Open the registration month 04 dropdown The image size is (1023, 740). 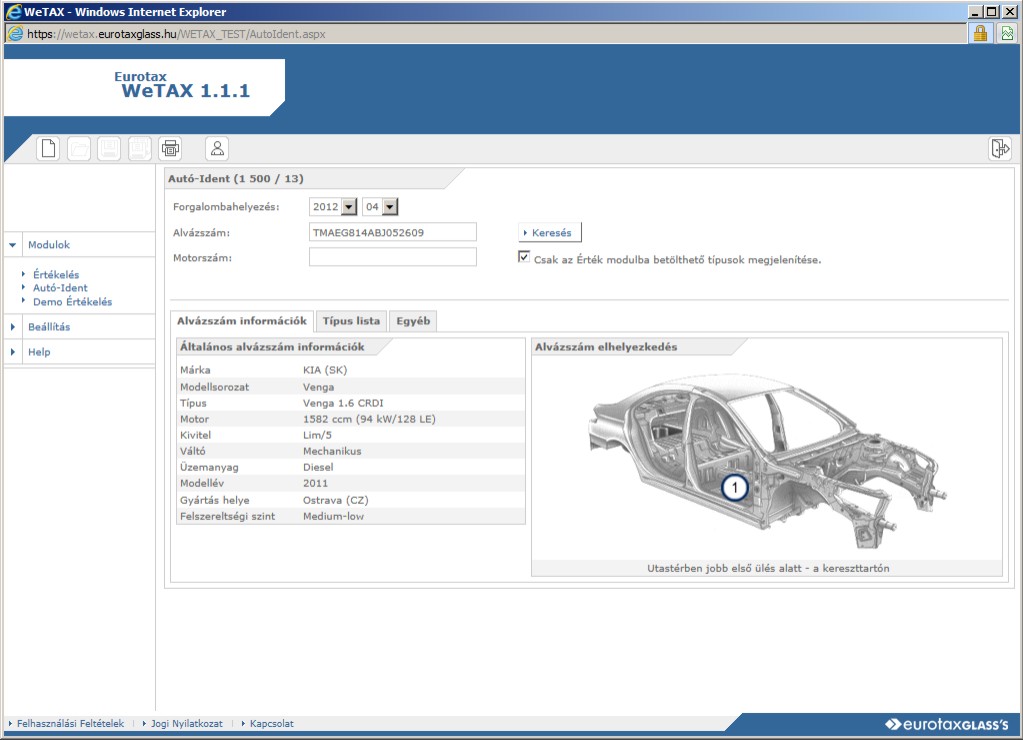point(390,207)
